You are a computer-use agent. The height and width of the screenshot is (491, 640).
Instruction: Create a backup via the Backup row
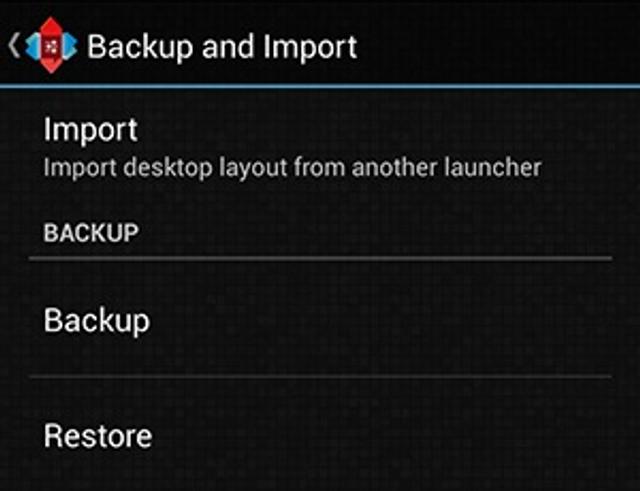(x=320, y=320)
